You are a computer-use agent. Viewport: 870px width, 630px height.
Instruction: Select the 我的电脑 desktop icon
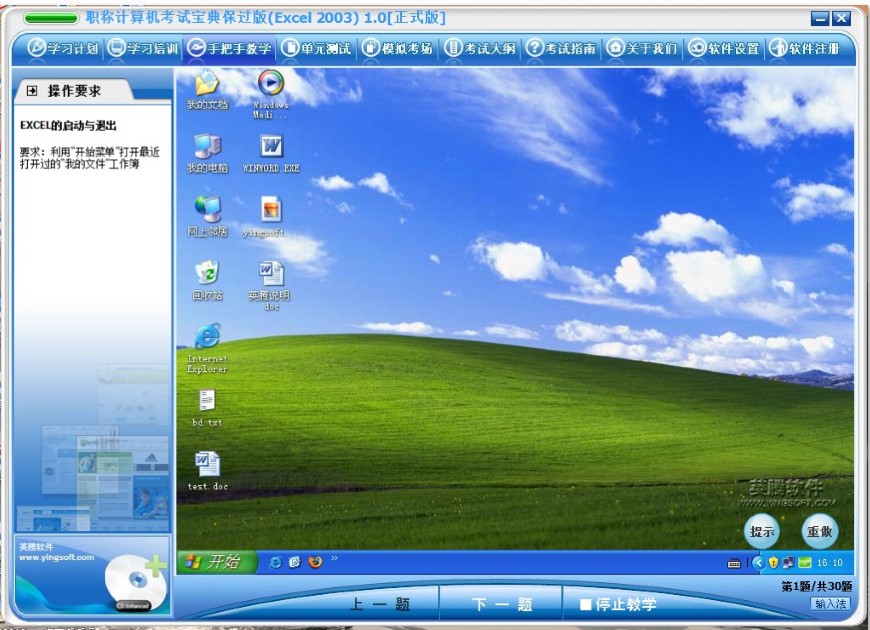207,154
